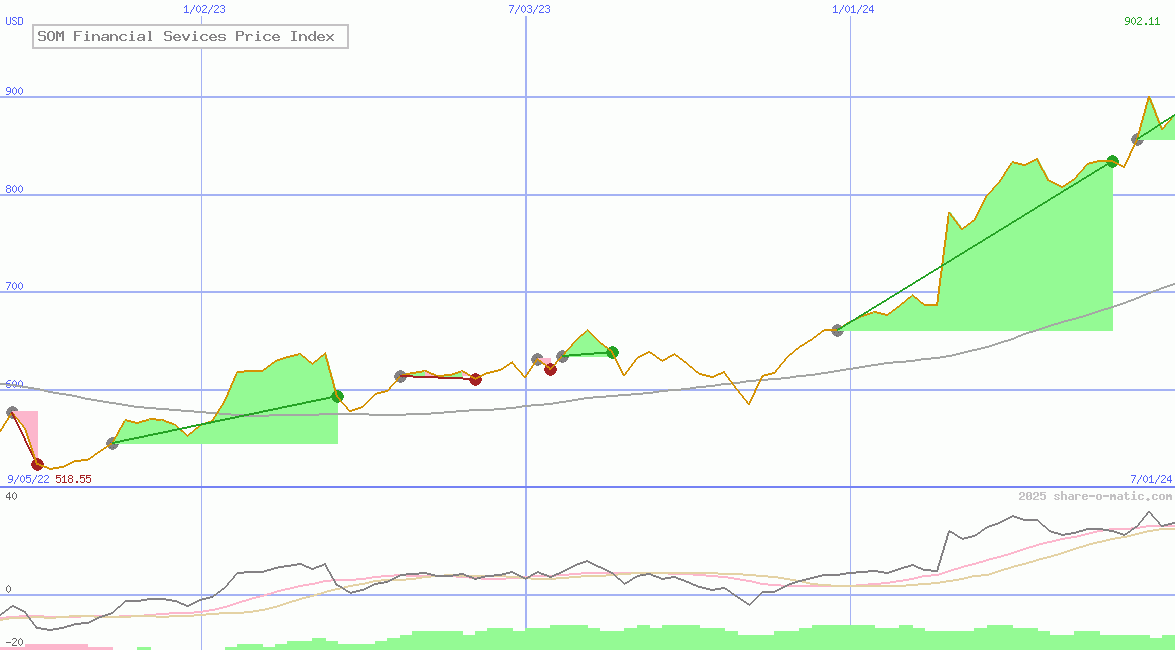Screen dimensions: 1175x650
Task: Click red marker ending the flat red trade line
Action: (475, 379)
